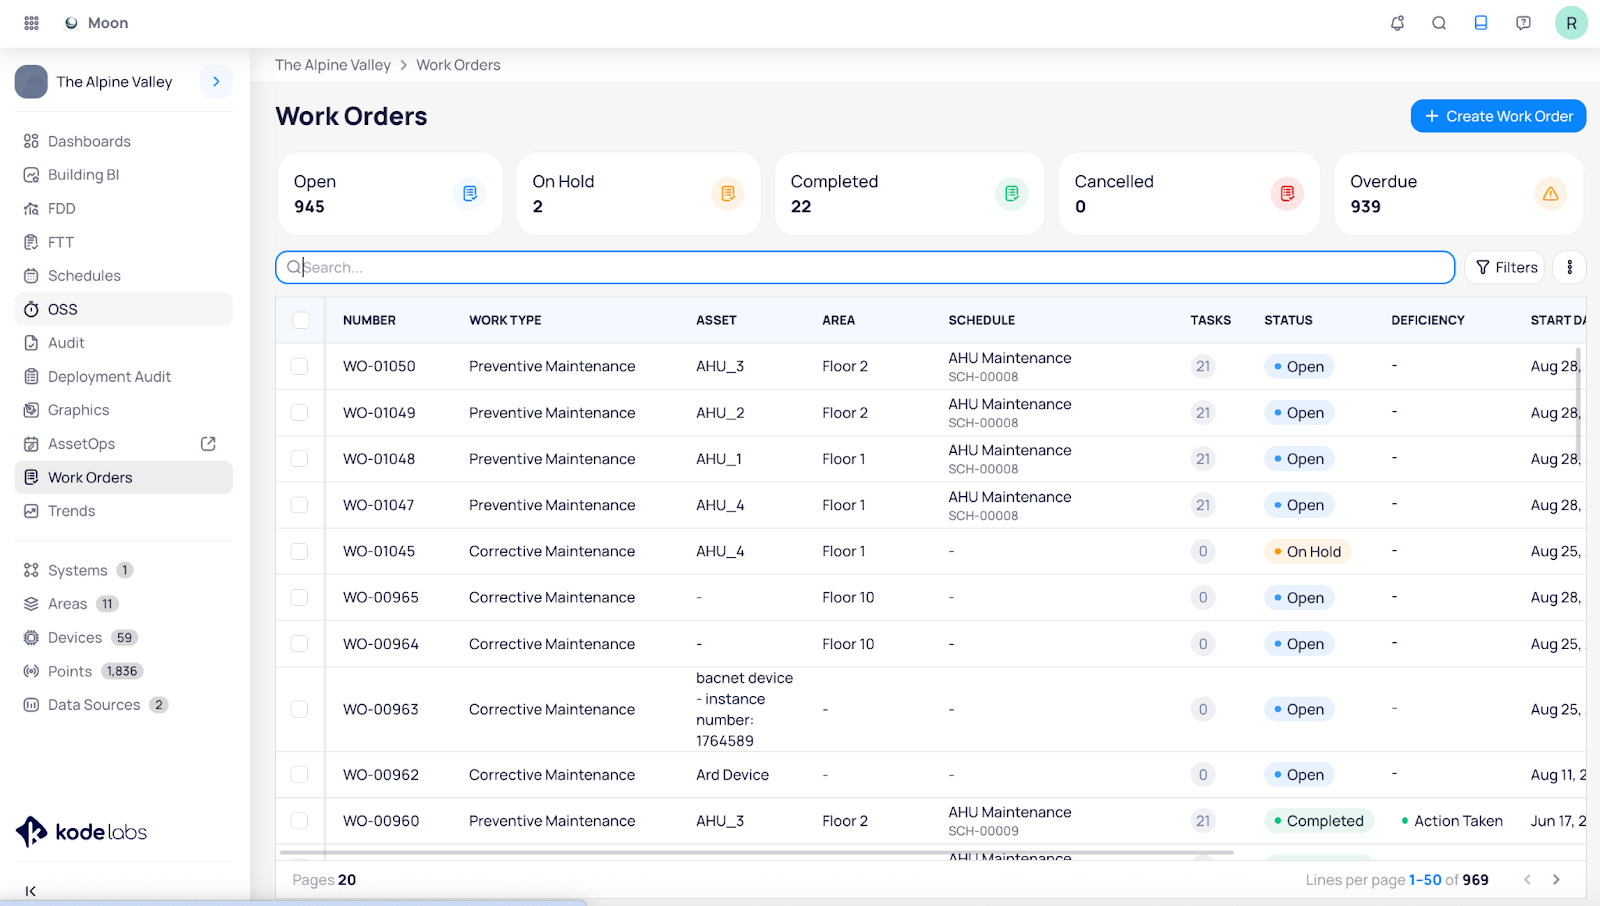Click Ard Device asset cell
1600x906 pixels.
733,775
